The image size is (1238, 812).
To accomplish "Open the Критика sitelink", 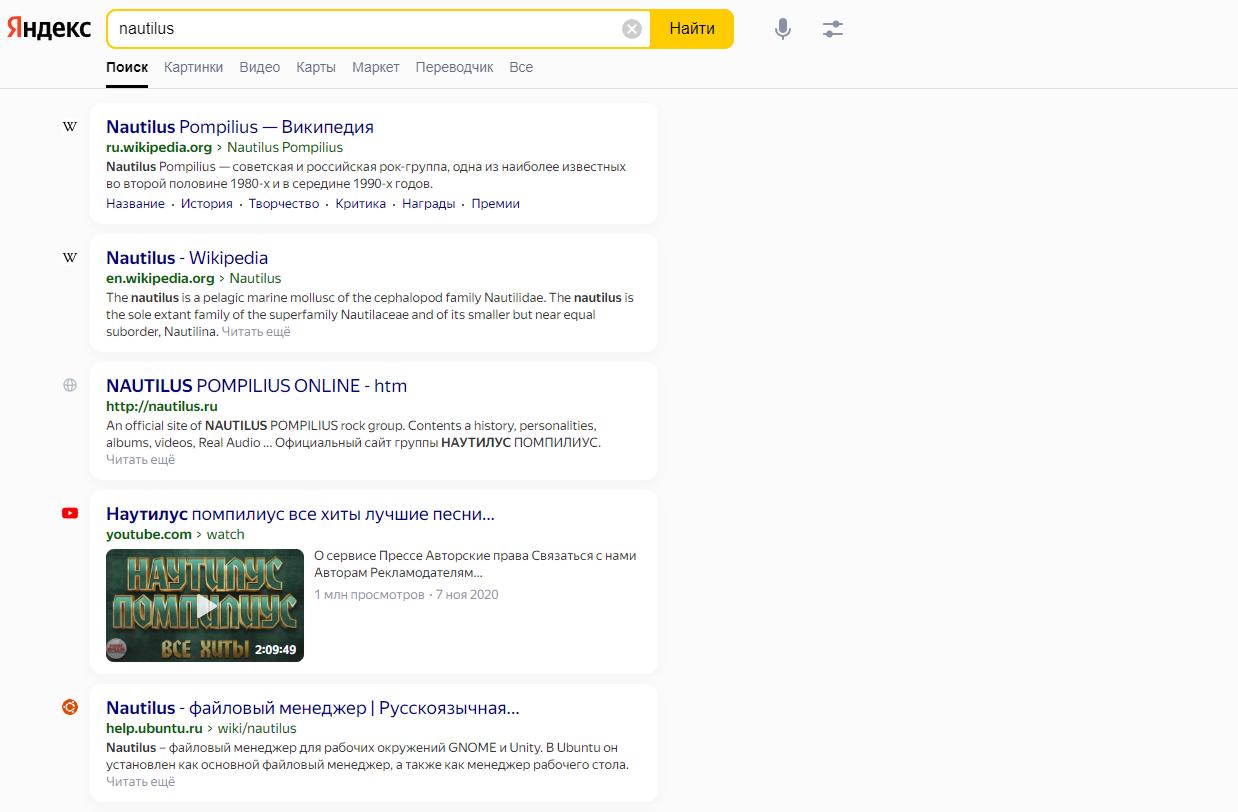I will (361, 203).
